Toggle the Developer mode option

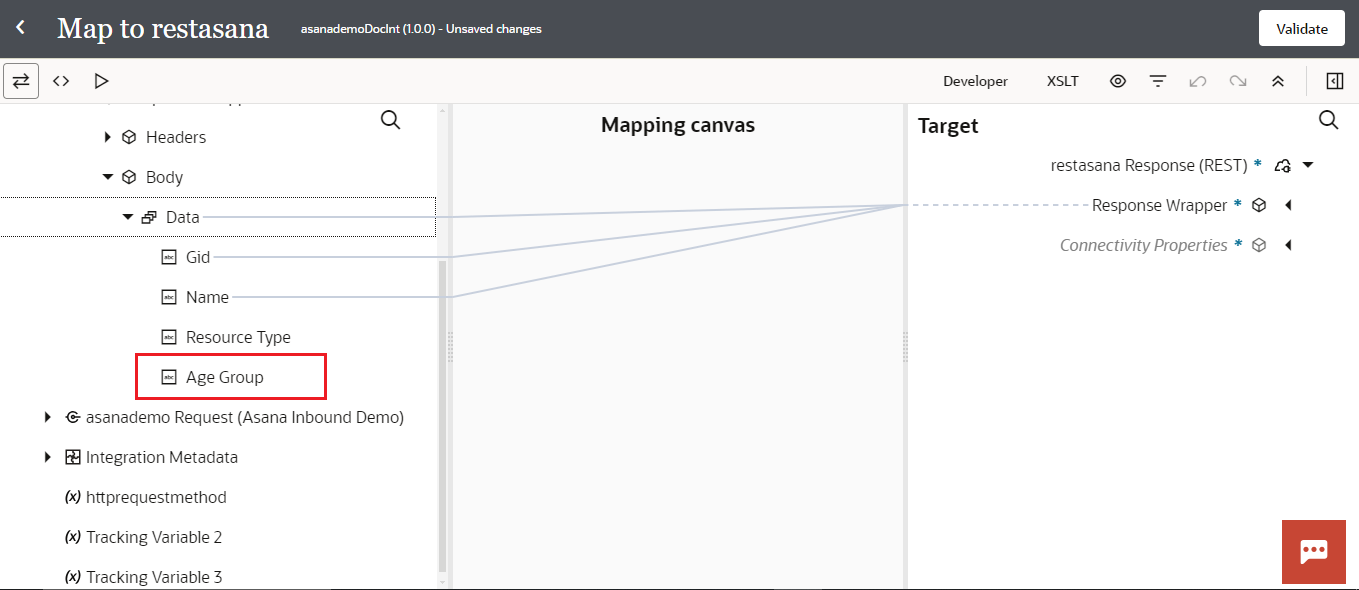[975, 81]
